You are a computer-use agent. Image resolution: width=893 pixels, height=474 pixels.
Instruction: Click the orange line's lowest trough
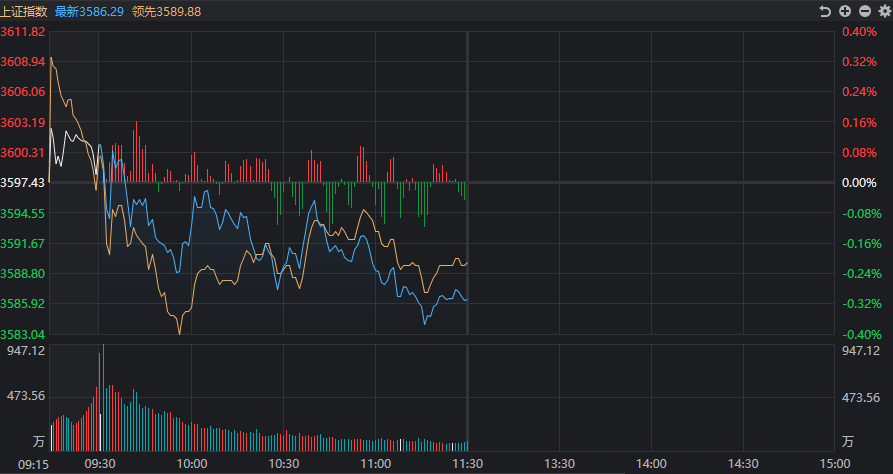click(179, 333)
